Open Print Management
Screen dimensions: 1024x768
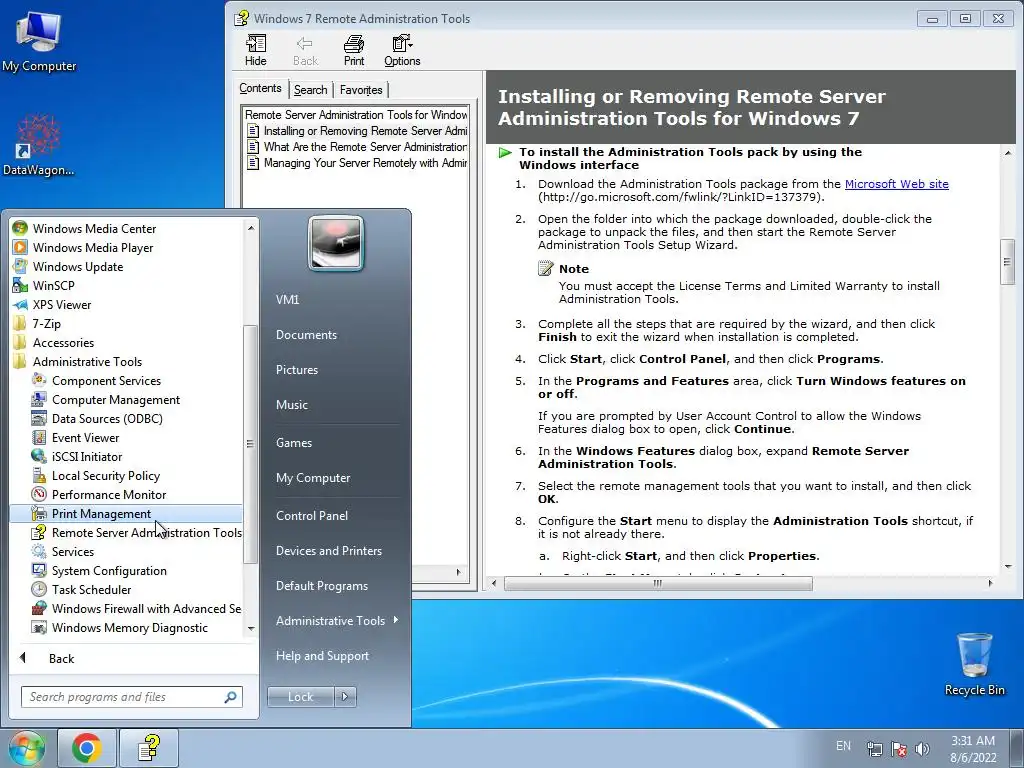pyautogui.click(x=125, y=514)
